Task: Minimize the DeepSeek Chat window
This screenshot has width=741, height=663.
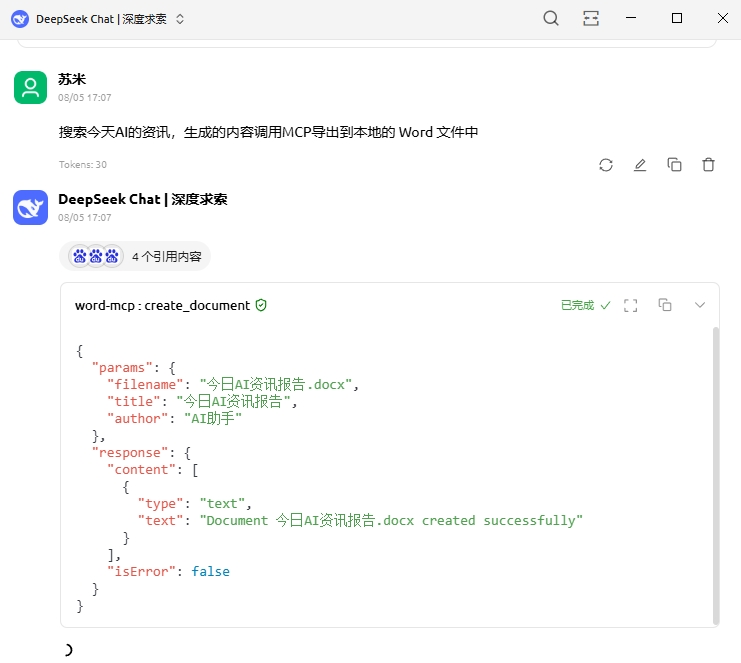Action: (631, 18)
